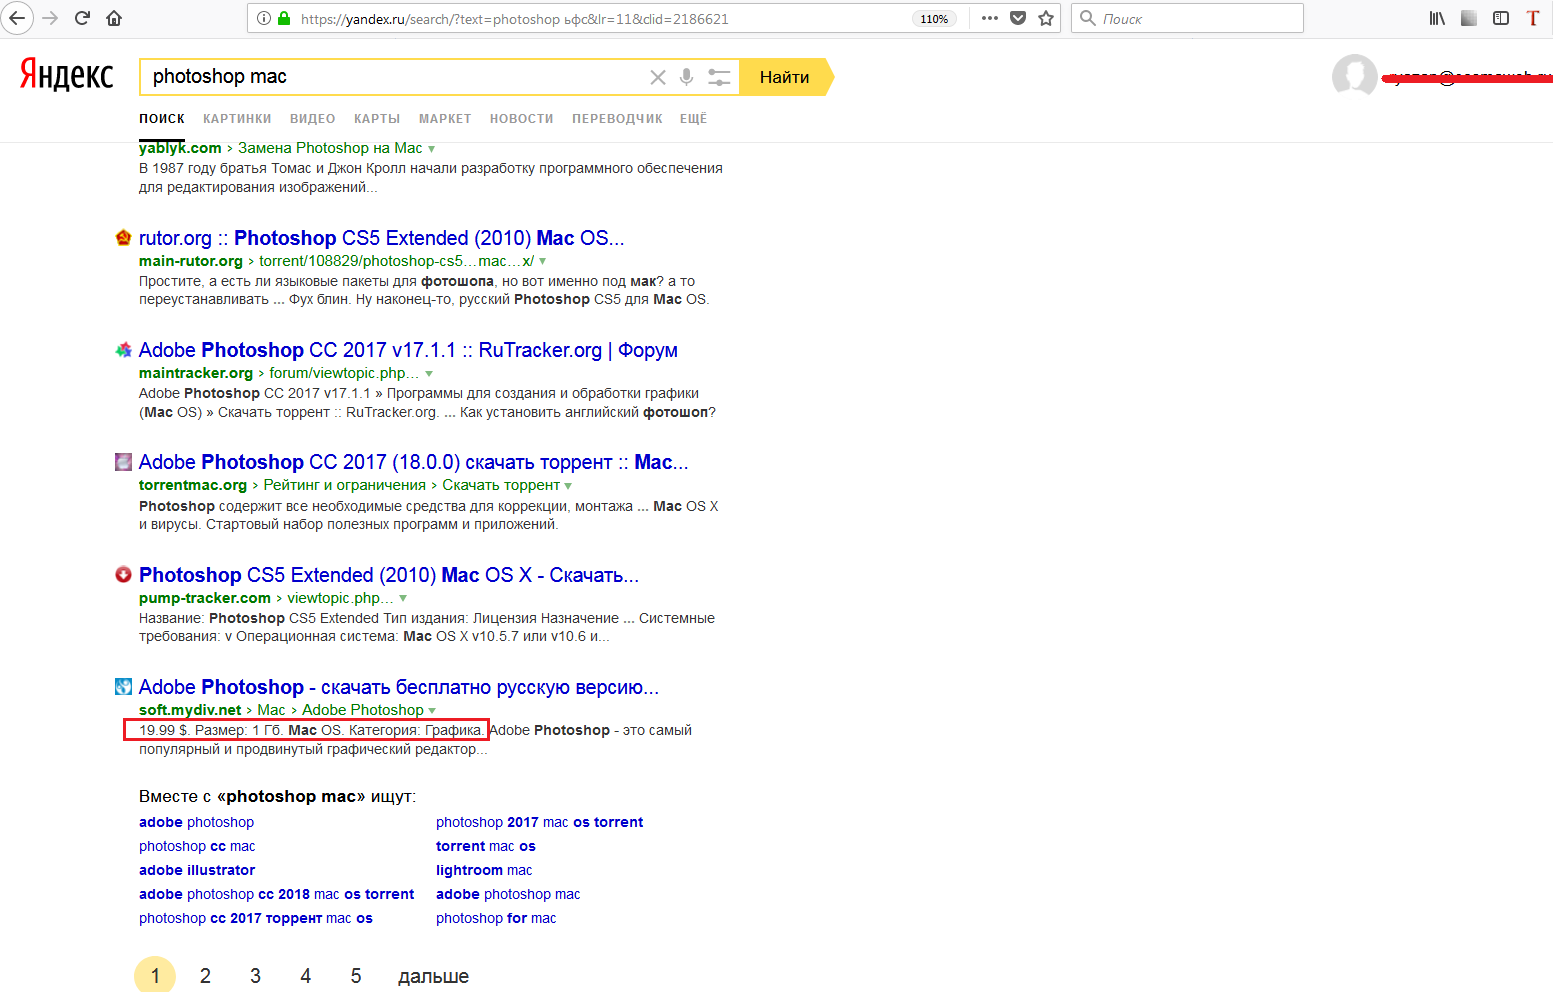
Task: Switch to the Картинки tab
Action: coord(237,118)
